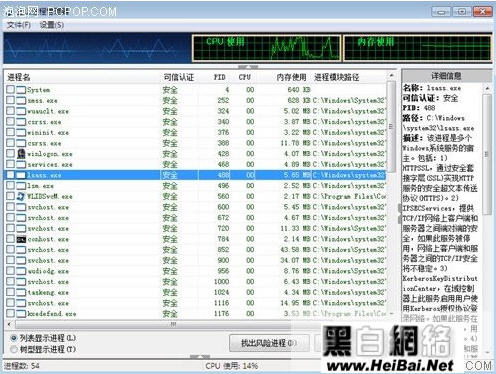Click the taskeng.exe process icon
Image resolution: width=496 pixels, height=374 pixels.
(21, 292)
